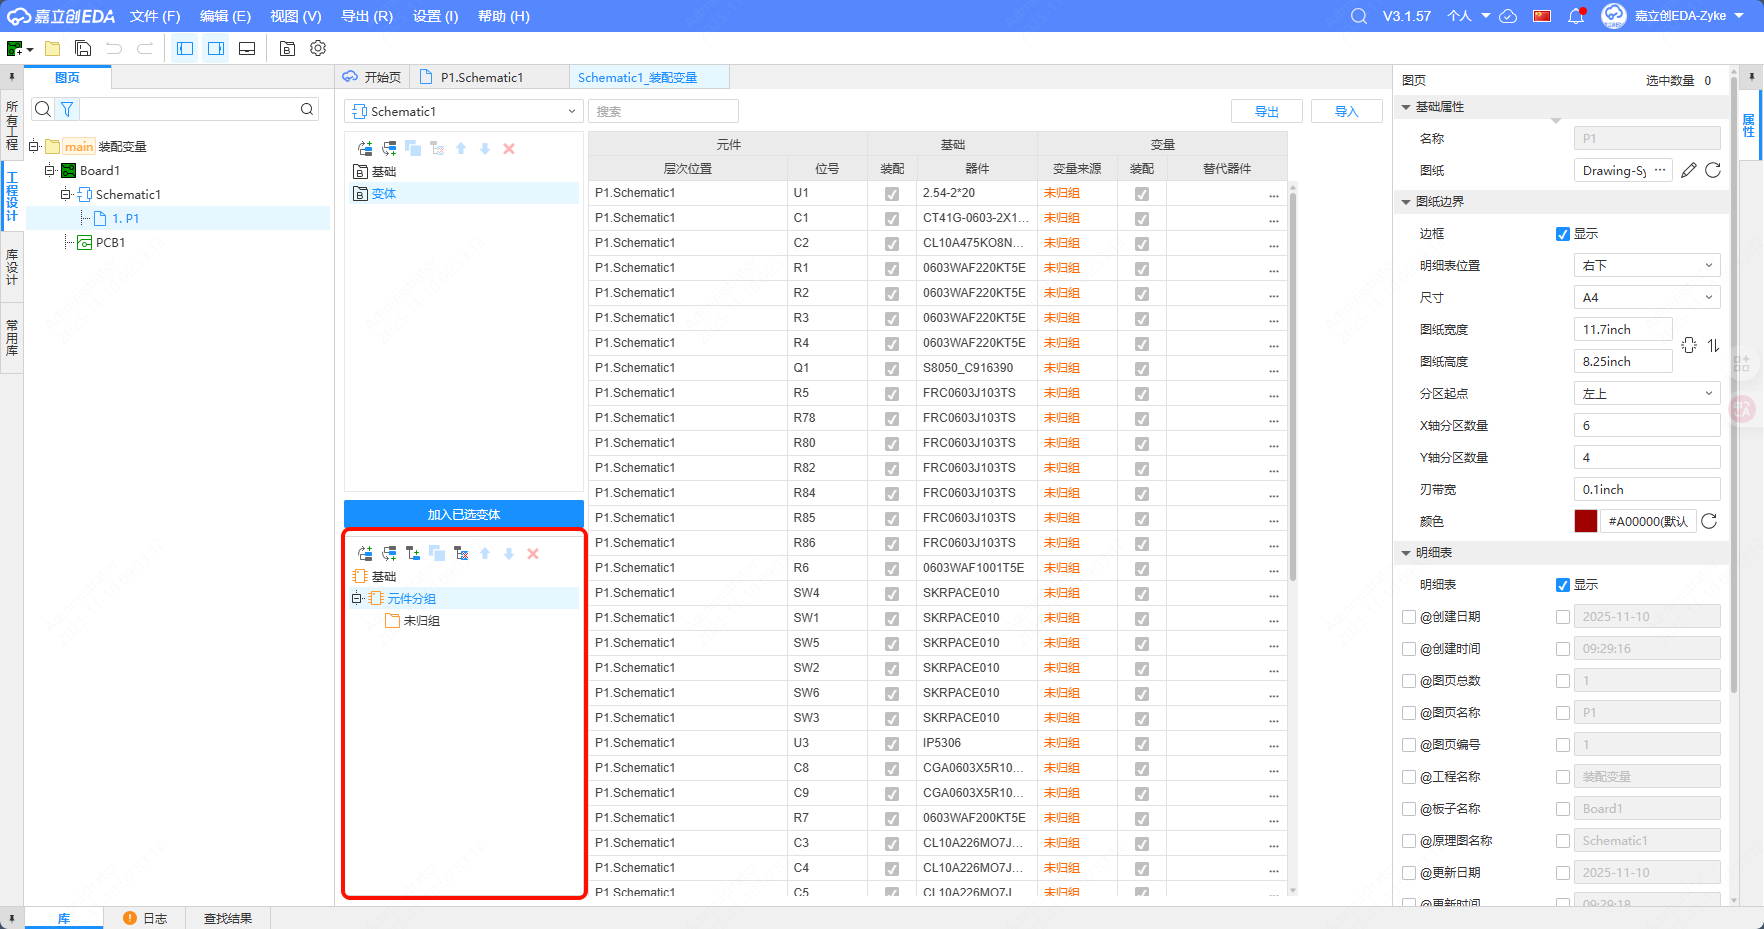Click the 导入 button

click(1346, 111)
